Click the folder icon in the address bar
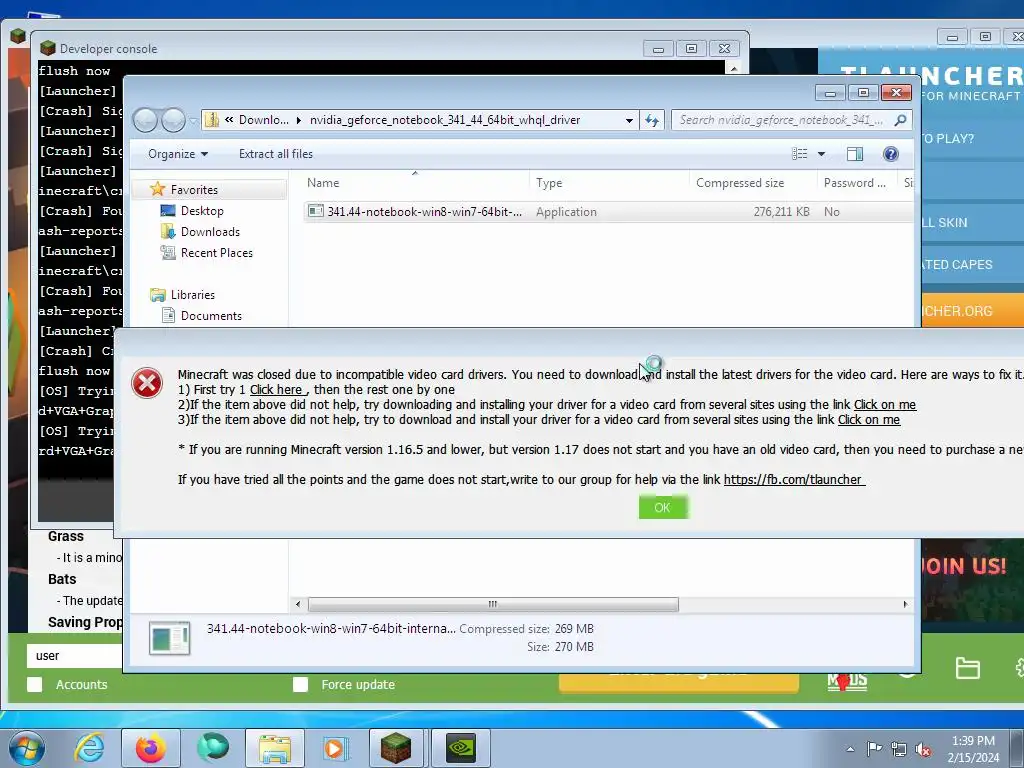This screenshot has width=1024, height=768. (x=212, y=120)
